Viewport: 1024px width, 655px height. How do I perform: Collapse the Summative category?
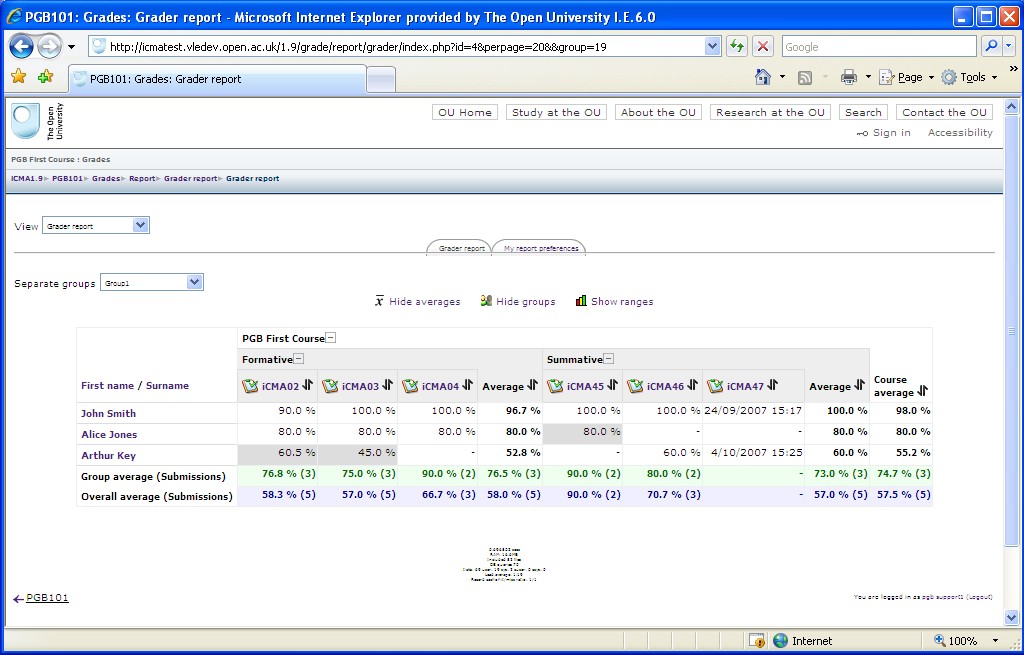[x=609, y=359]
